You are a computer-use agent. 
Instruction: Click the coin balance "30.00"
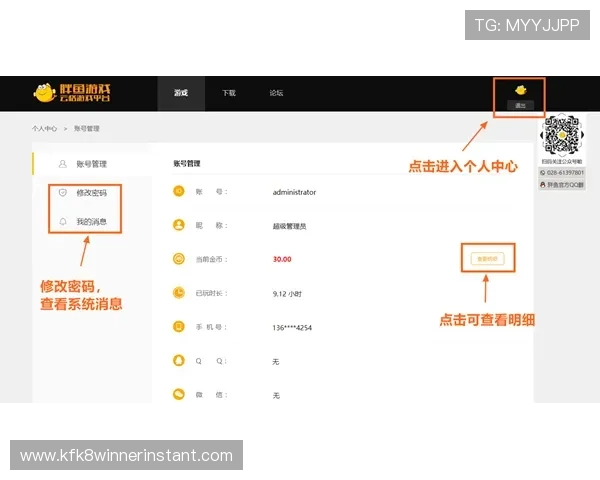click(x=282, y=259)
